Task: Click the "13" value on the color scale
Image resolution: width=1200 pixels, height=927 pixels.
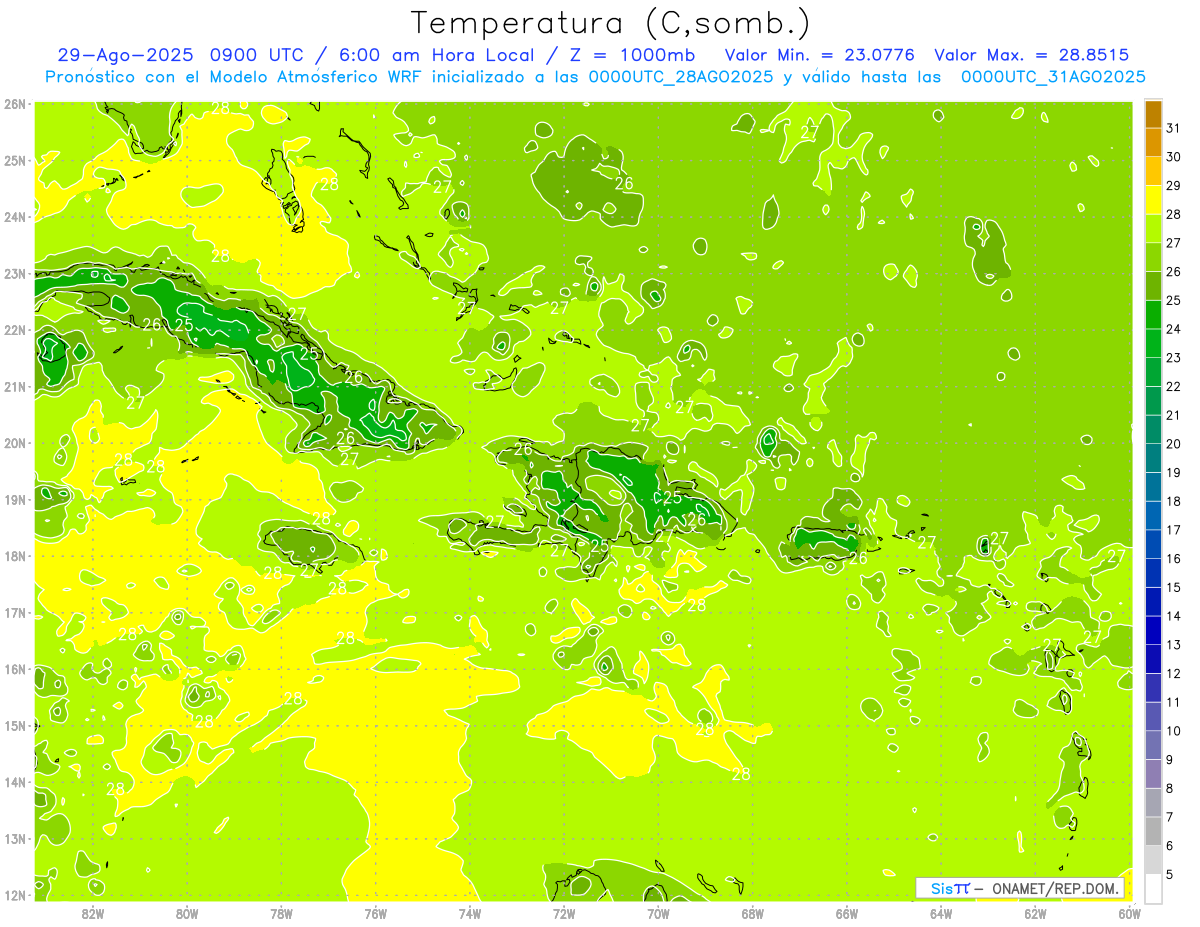Action: 1173,645
